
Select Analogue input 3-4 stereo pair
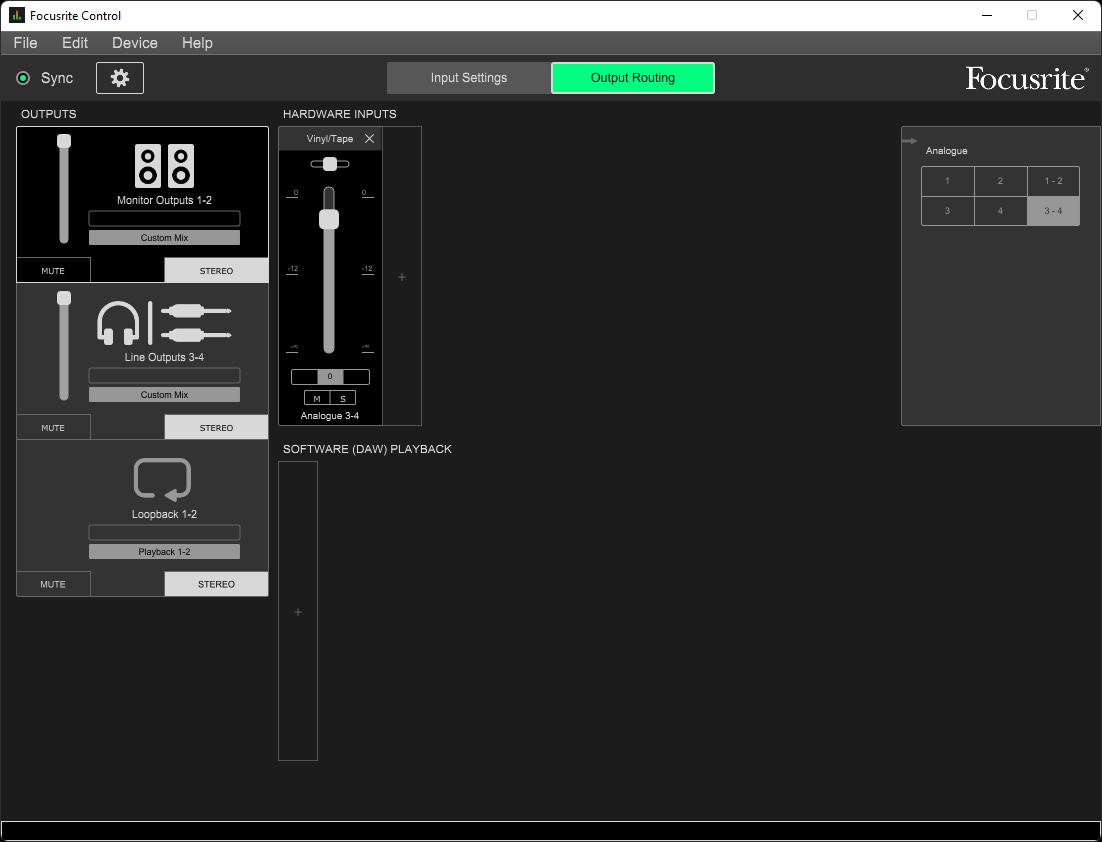[x=1054, y=211]
